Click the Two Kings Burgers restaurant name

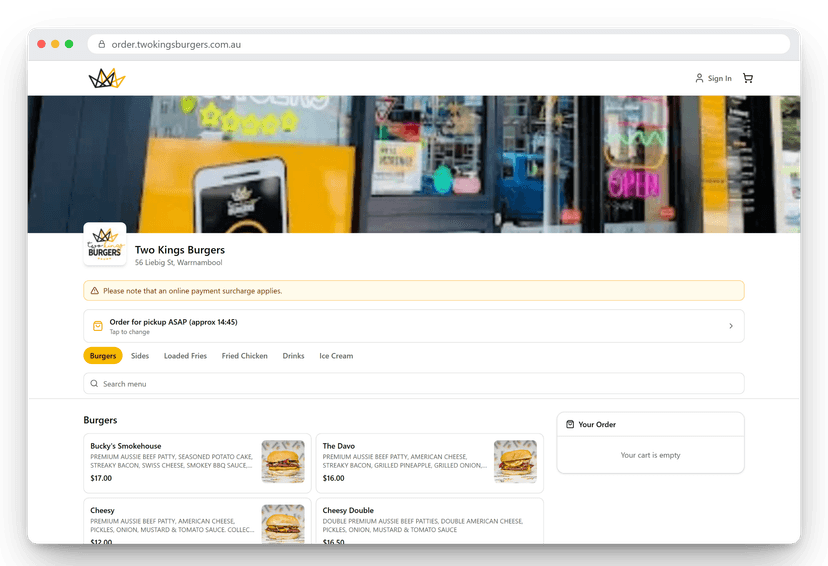pyautogui.click(x=180, y=250)
